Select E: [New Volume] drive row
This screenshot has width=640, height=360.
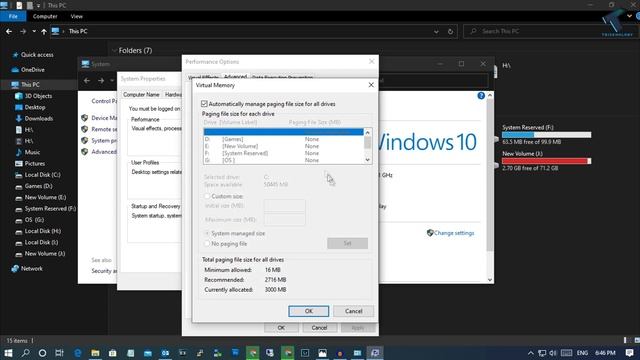pos(283,146)
